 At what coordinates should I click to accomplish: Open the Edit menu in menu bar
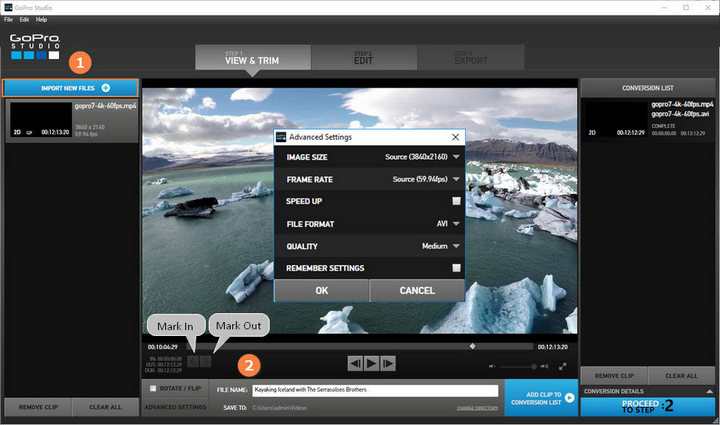click(x=25, y=19)
